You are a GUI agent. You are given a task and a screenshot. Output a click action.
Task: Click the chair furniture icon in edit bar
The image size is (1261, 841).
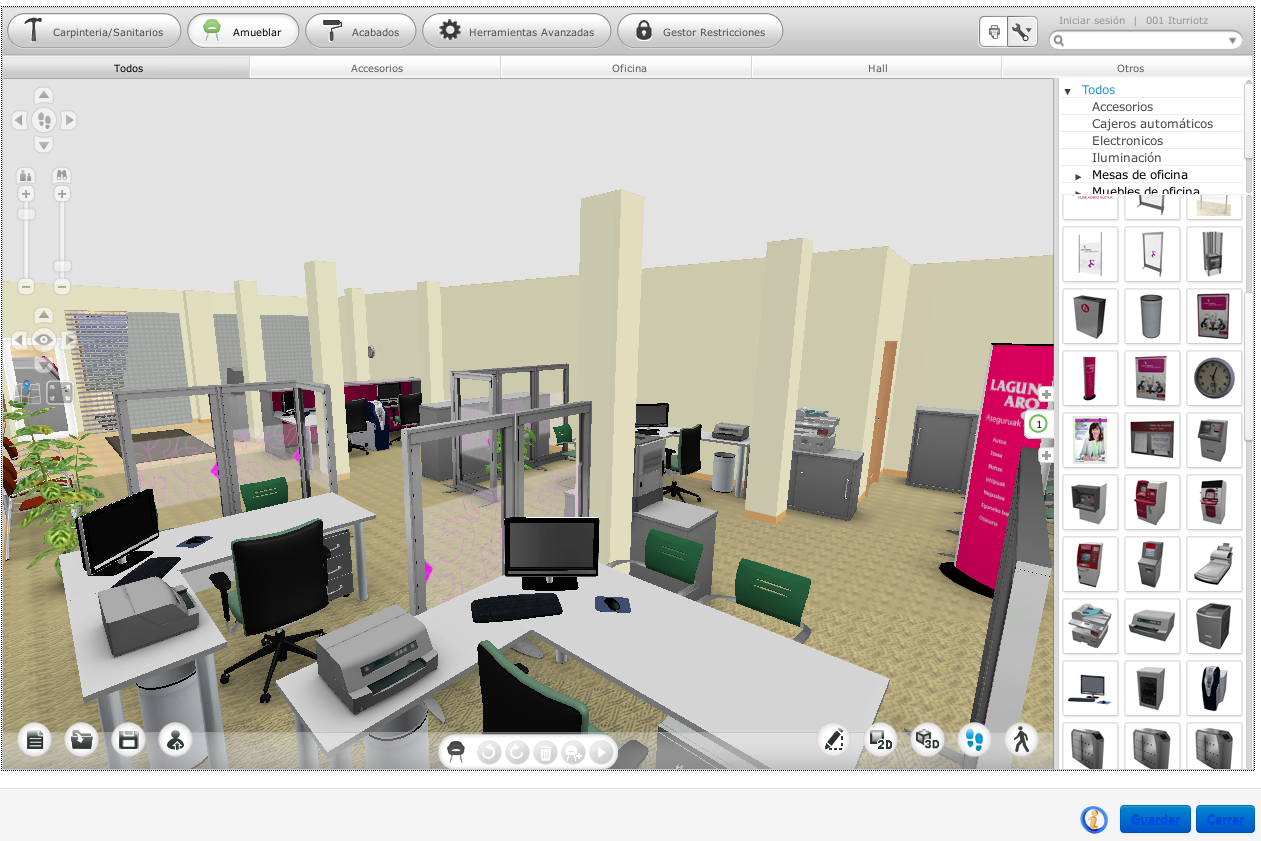[x=456, y=751]
